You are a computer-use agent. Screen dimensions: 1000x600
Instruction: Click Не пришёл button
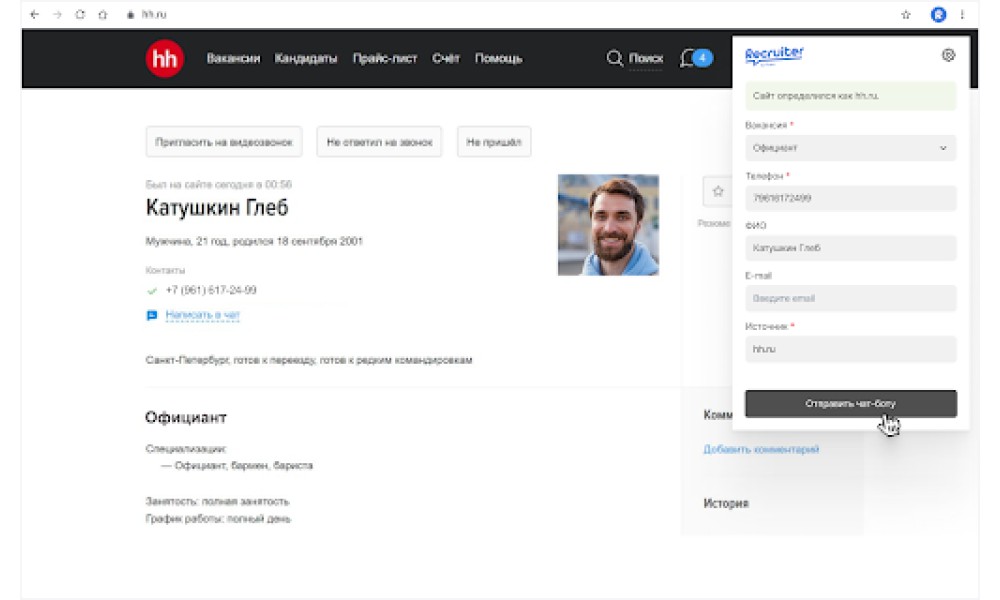(494, 142)
